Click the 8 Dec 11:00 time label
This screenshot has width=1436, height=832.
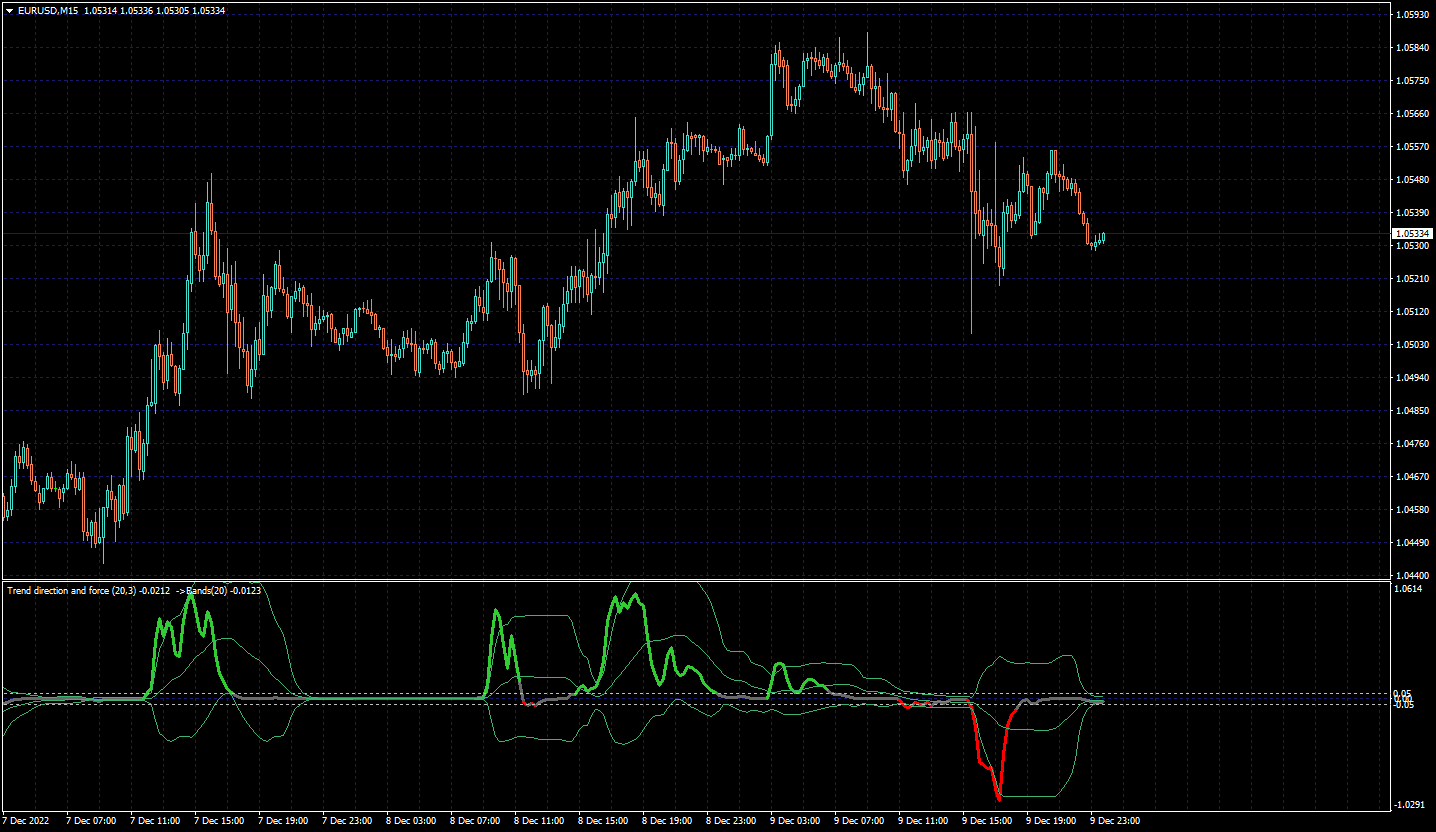(538, 821)
